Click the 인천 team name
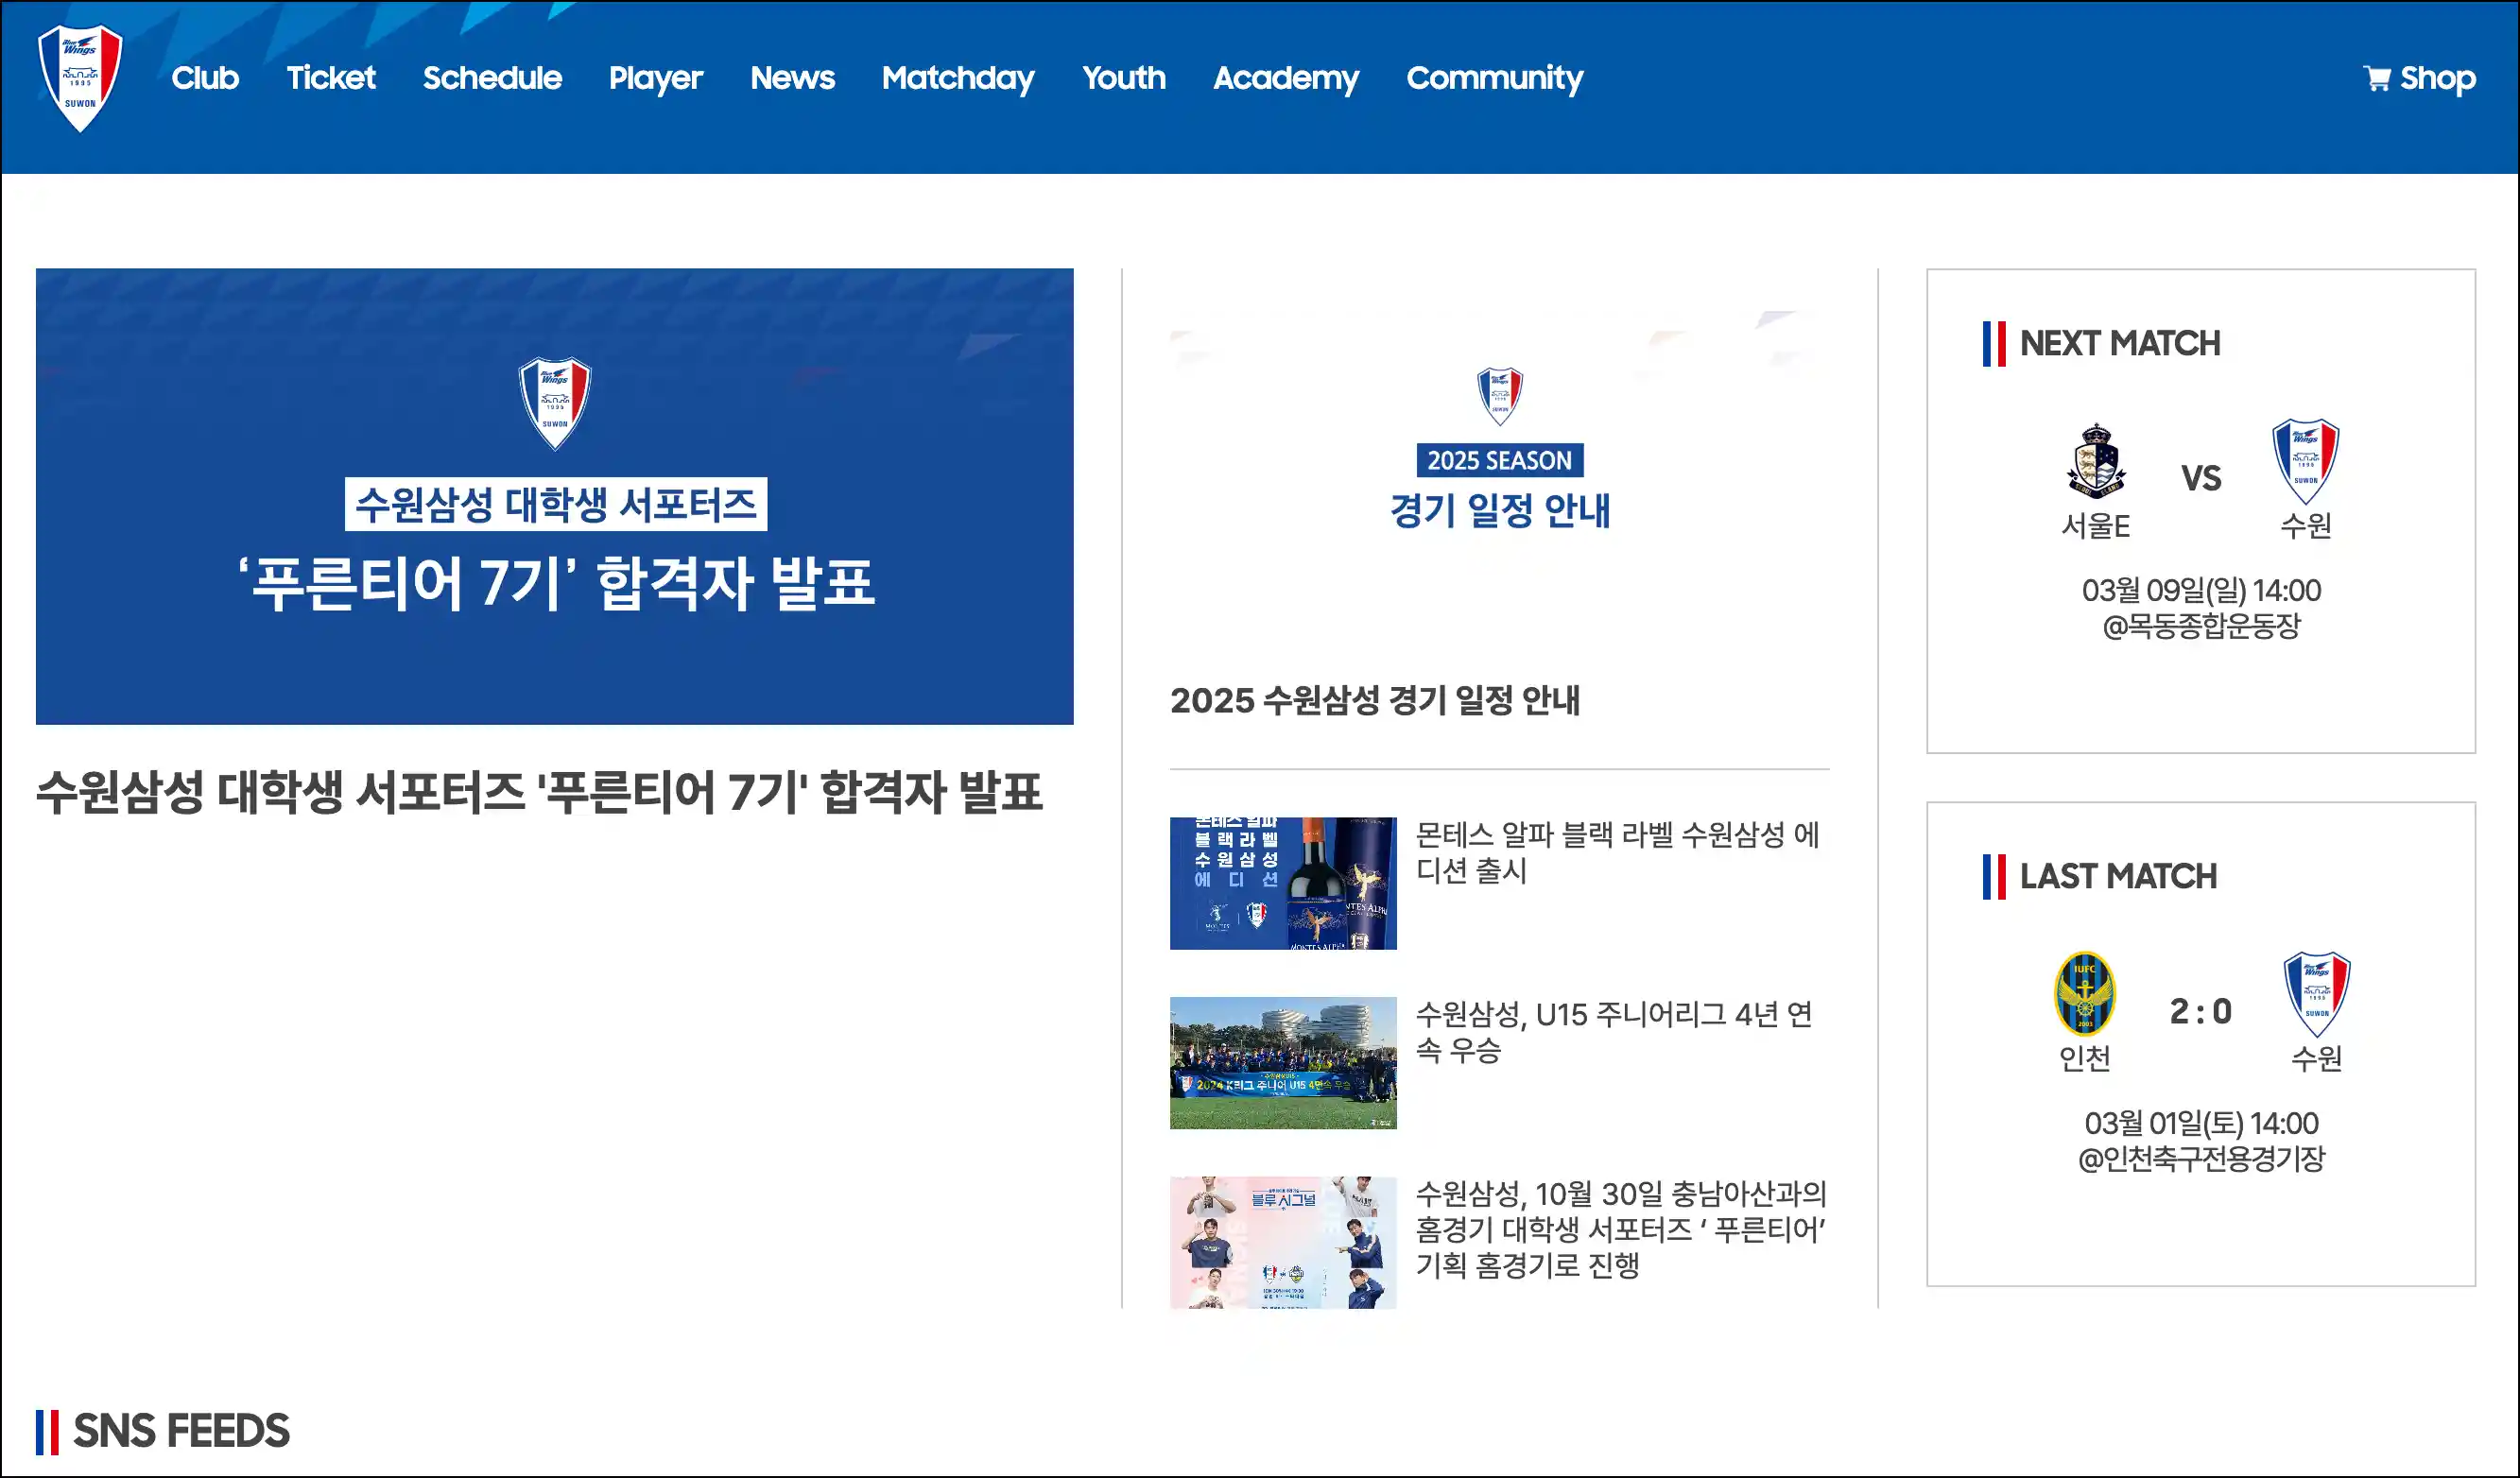 tap(2084, 1057)
